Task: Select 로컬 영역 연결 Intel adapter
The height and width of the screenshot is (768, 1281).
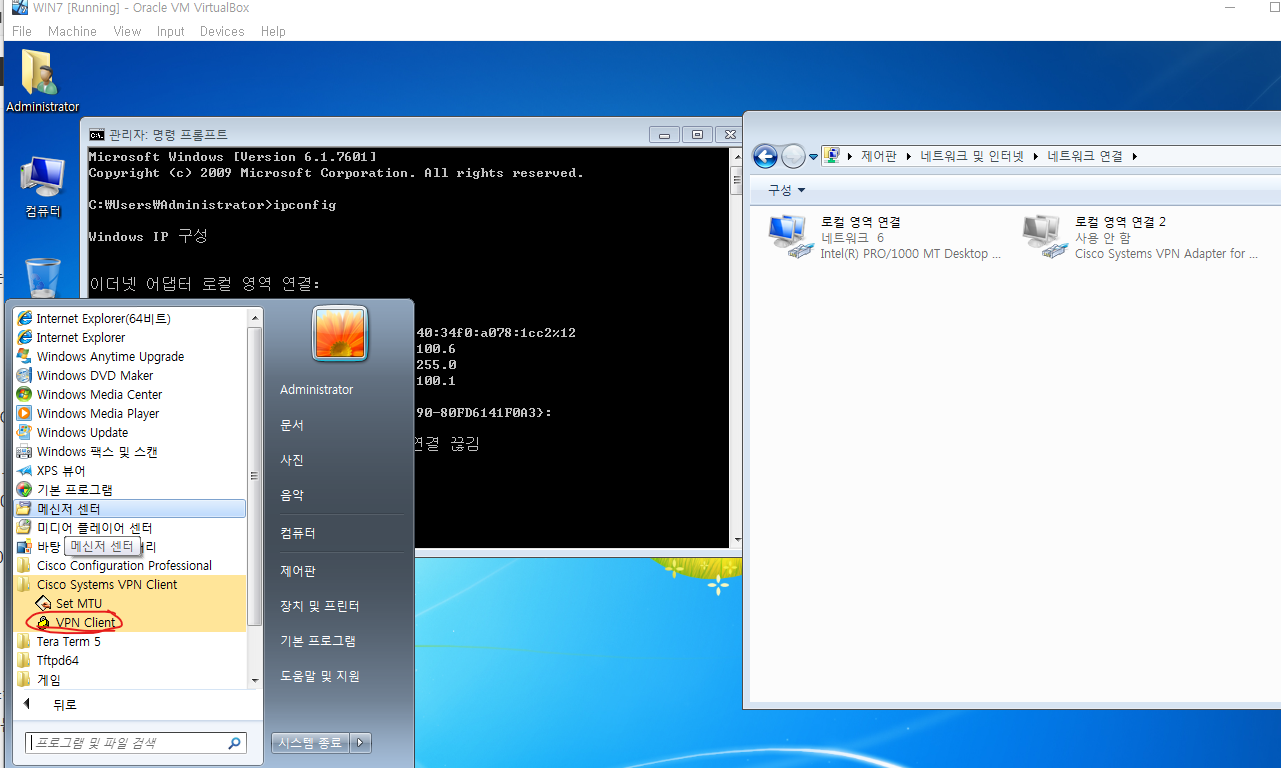Action: (886, 238)
